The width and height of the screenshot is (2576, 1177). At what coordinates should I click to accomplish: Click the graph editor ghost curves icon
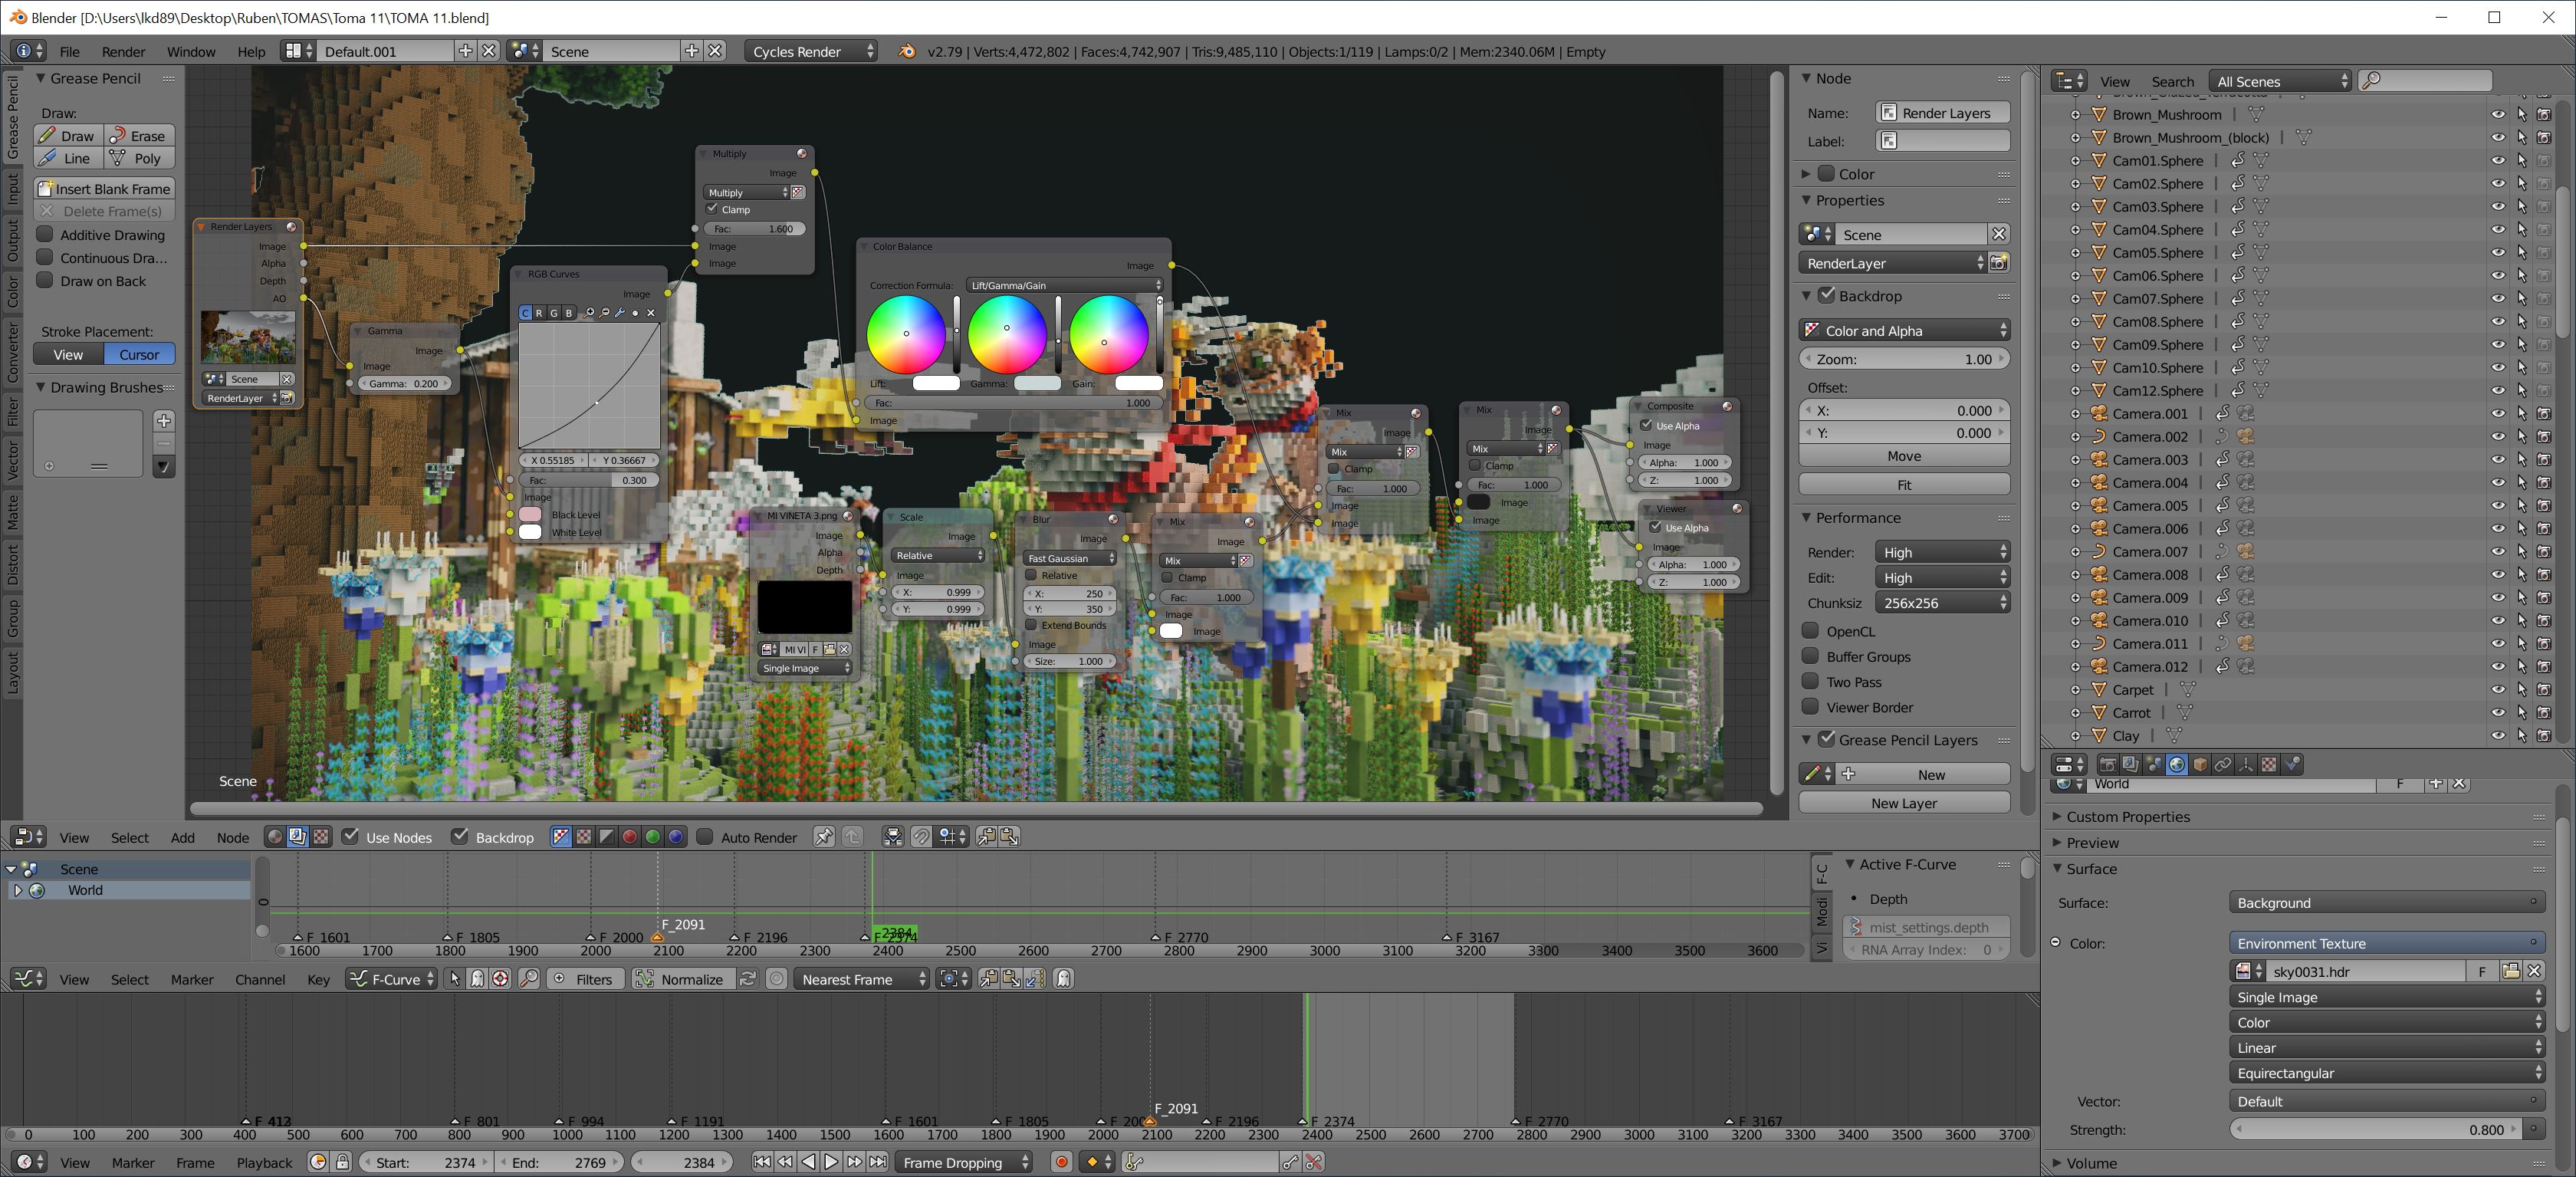coord(1063,979)
